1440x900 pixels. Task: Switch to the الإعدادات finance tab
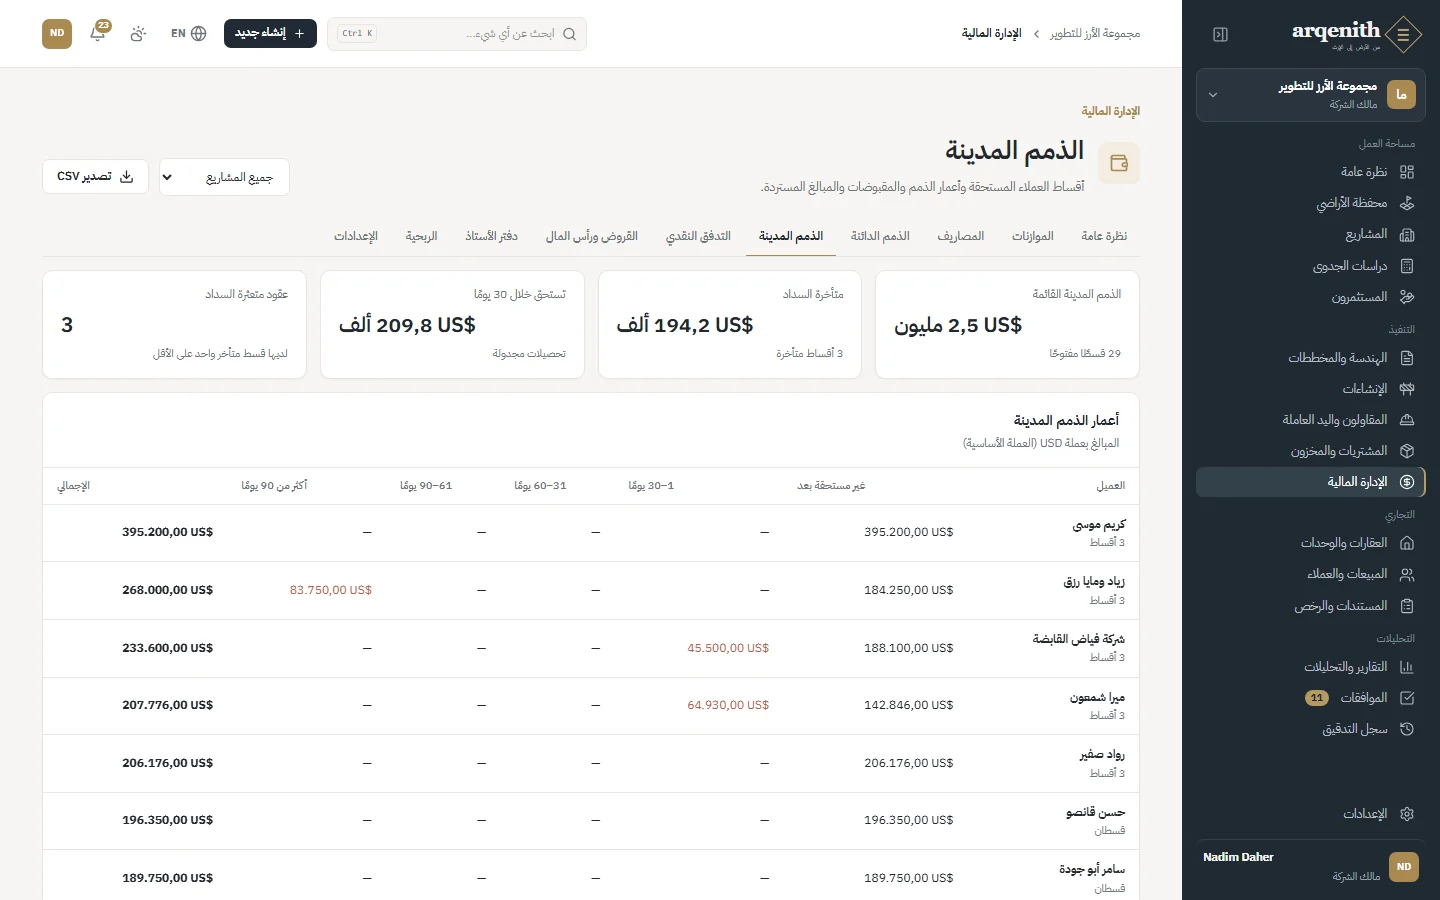356,236
